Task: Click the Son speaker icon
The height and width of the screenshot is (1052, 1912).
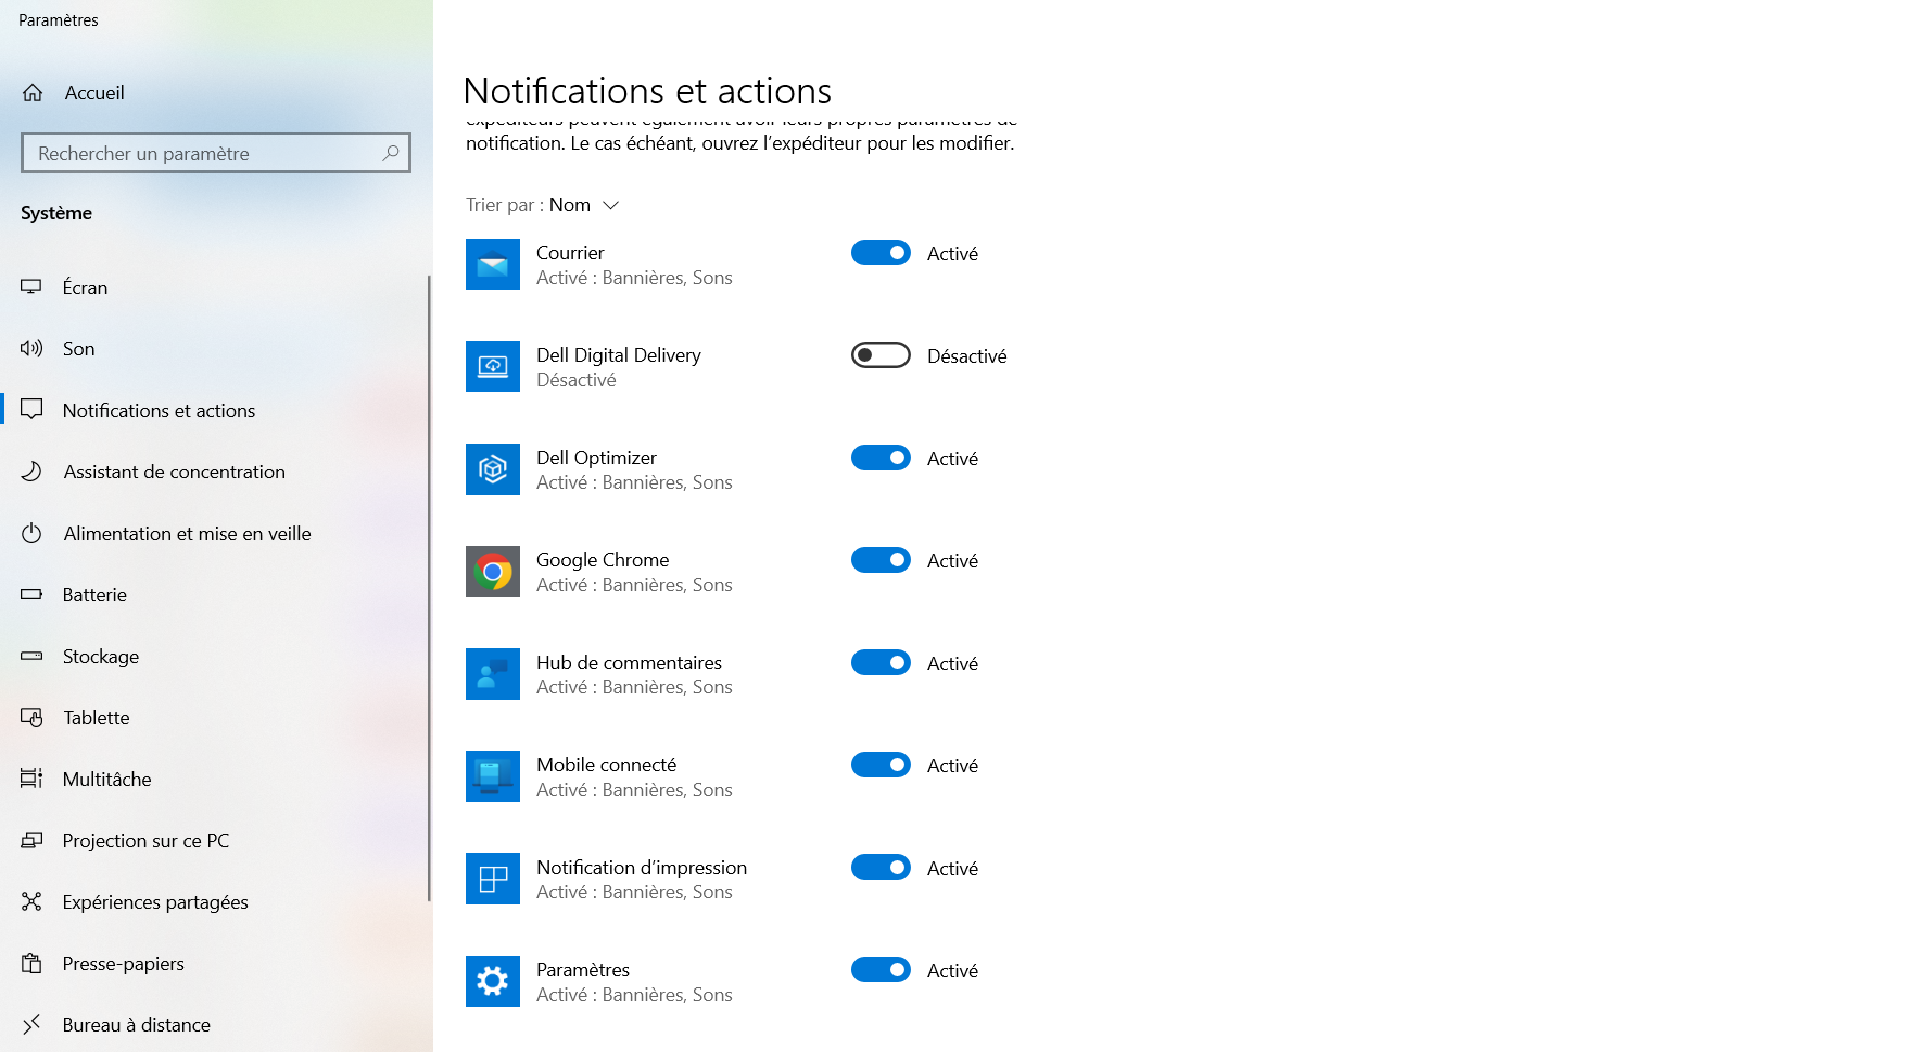Action: pyautogui.click(x=32, y=348)
